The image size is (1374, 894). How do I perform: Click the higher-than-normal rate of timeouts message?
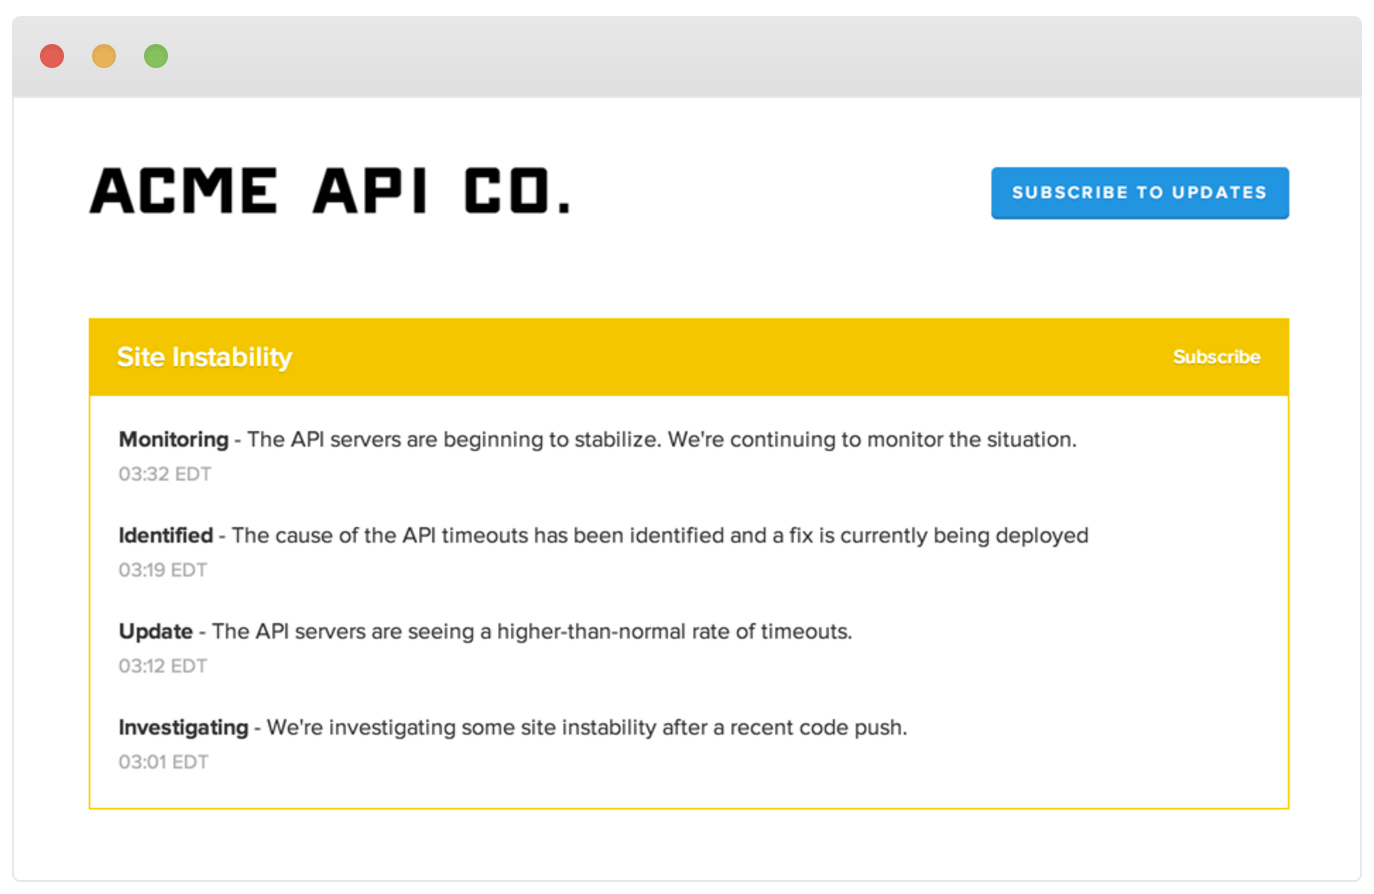(x=531, y=632)
